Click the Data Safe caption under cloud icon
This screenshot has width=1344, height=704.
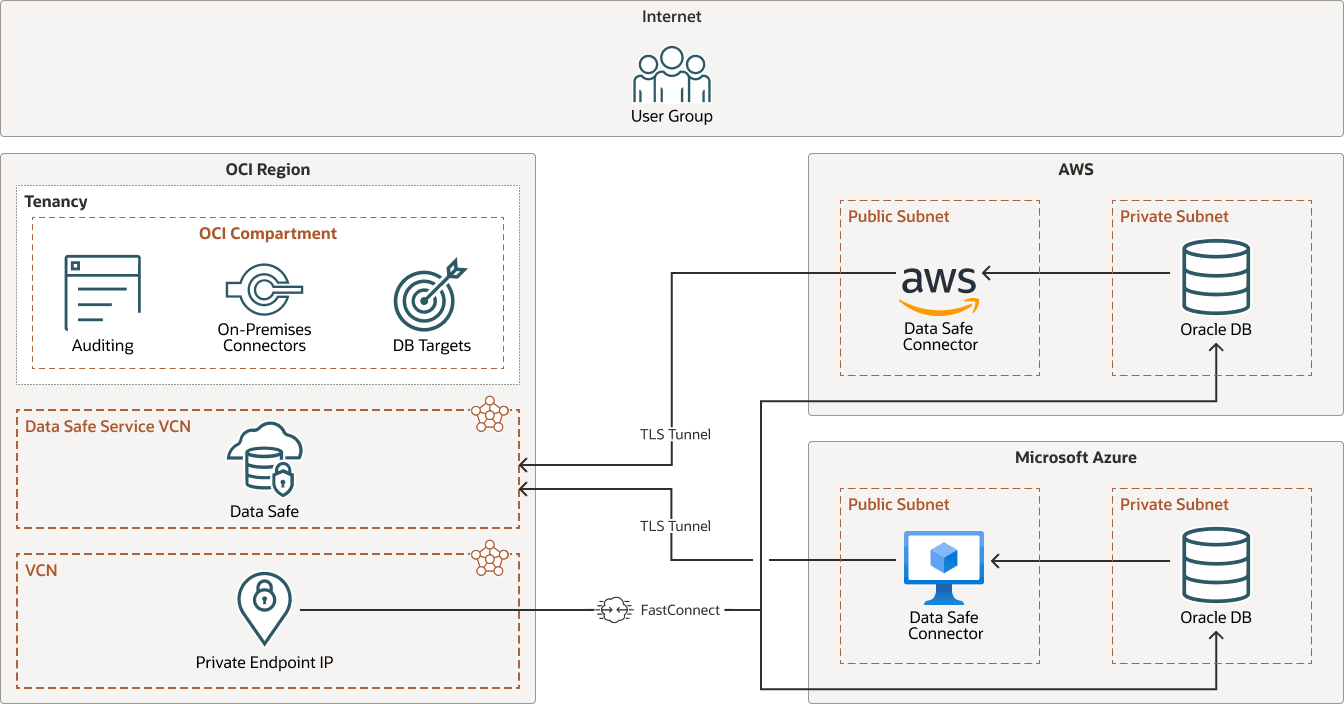264,511
